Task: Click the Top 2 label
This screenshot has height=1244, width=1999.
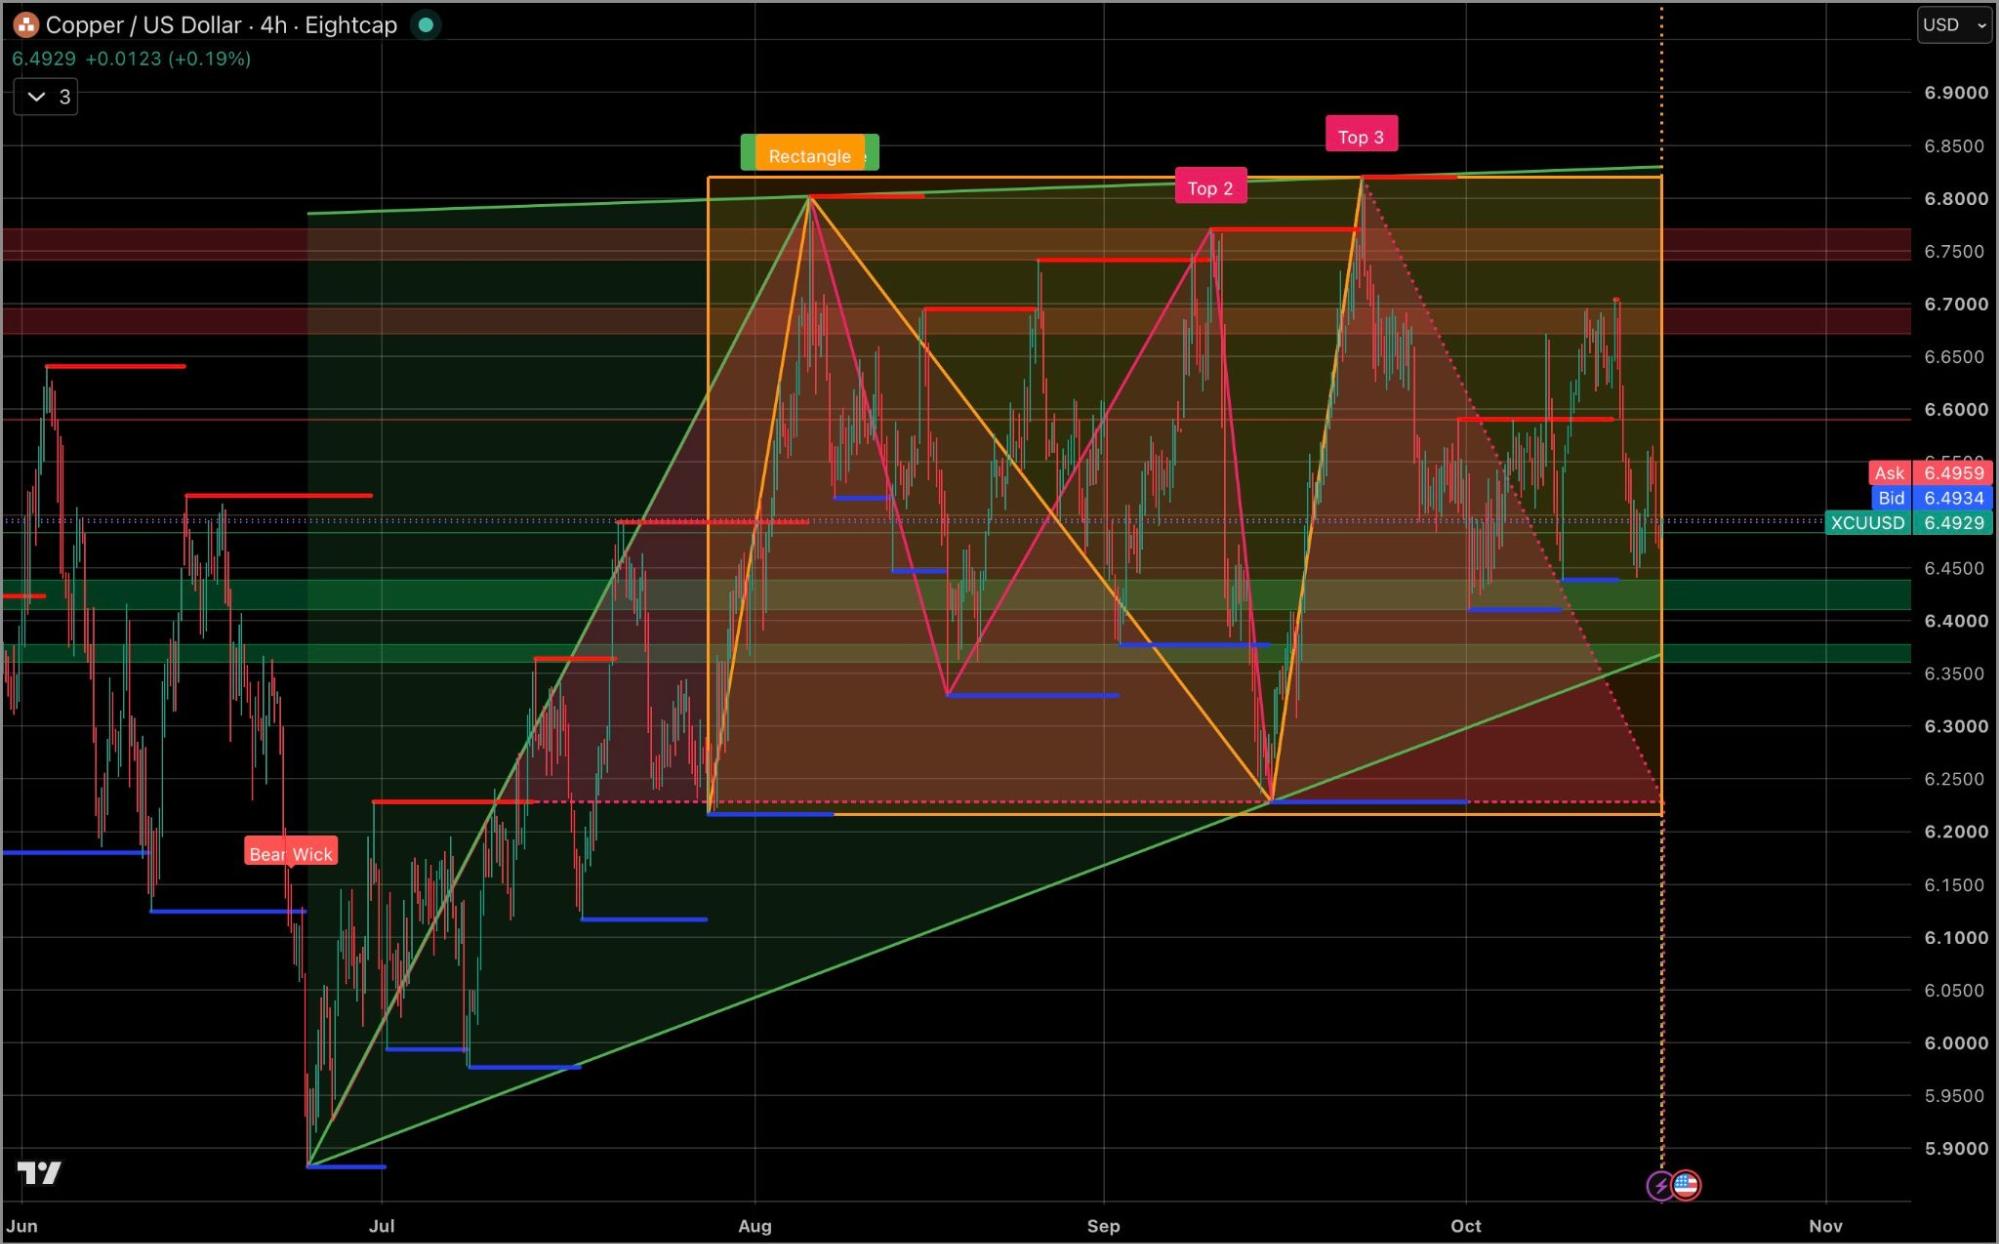Action: point(1210,188)
